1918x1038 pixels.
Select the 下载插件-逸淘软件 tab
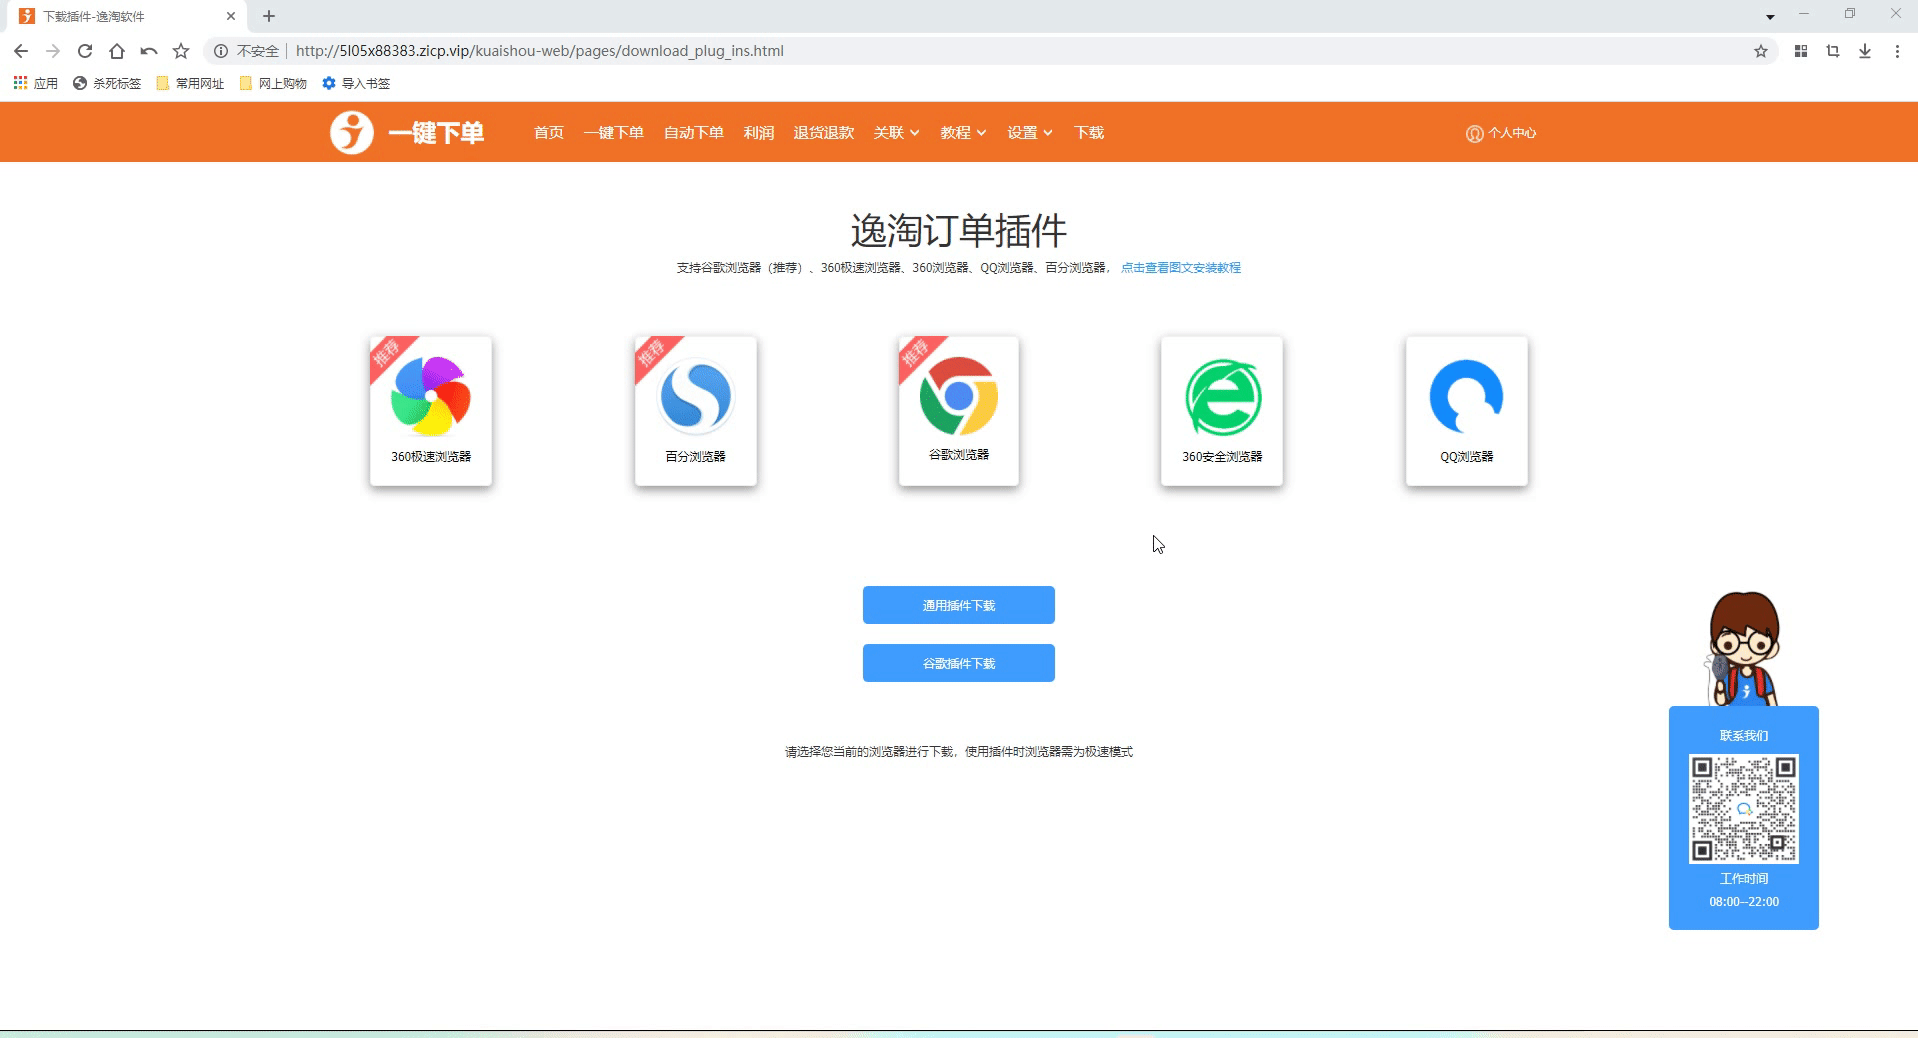pos(128,16)
